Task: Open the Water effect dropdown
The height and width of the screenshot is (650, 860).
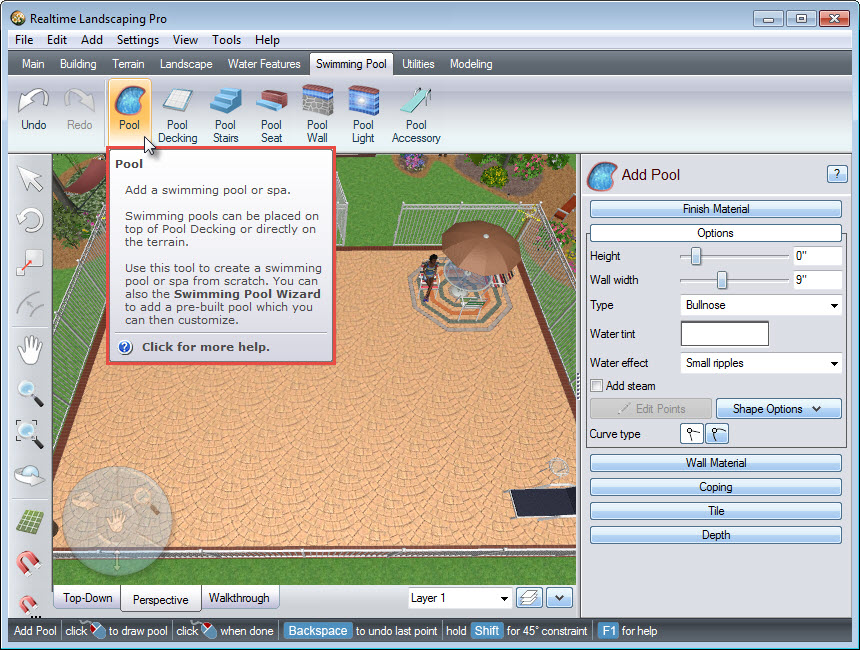Action: [761, 363]
